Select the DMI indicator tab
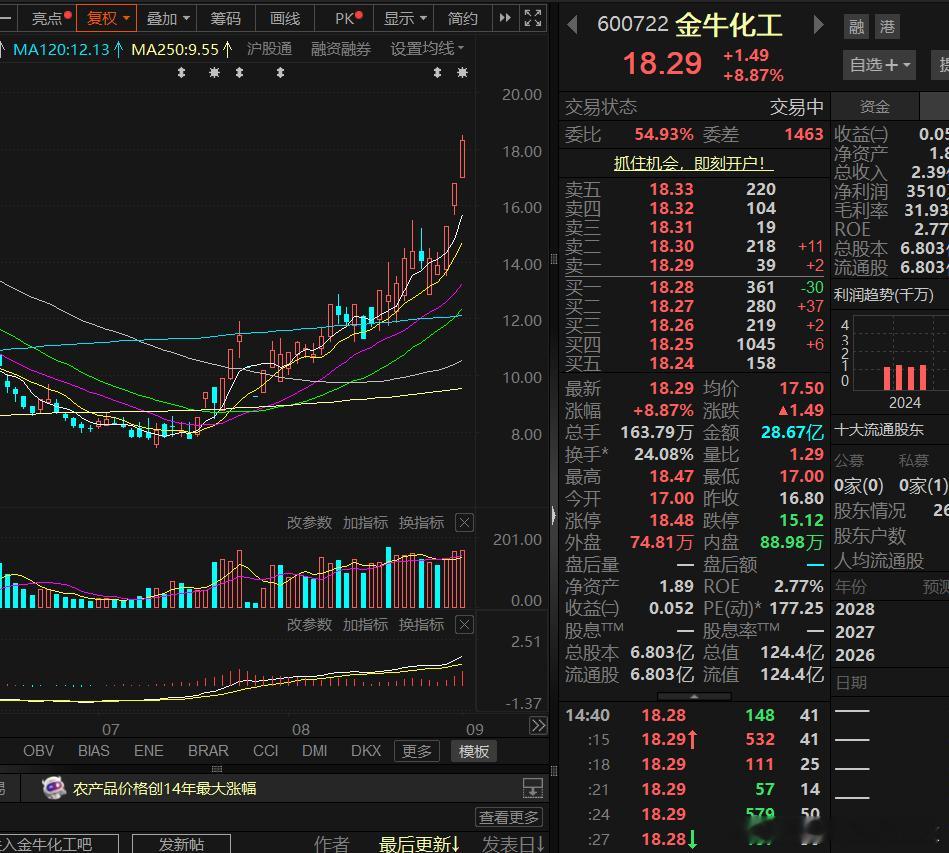The image size is (949, 853). [x=315, y=751]
